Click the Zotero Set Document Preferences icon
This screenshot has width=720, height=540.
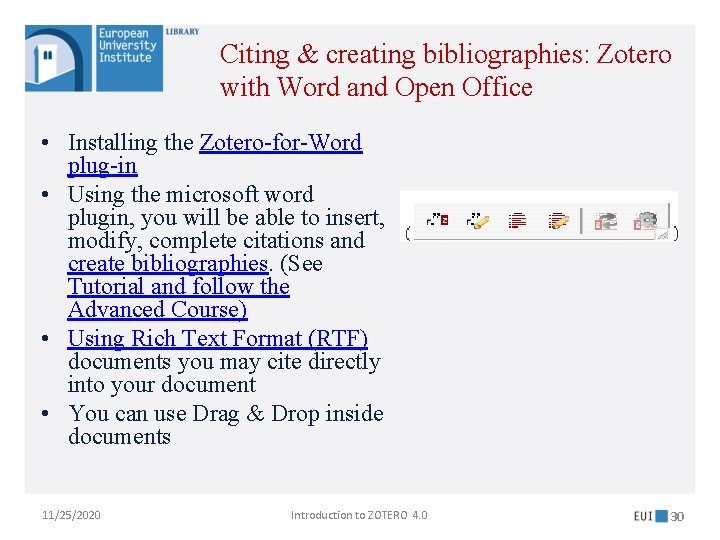tap(645, 221)
